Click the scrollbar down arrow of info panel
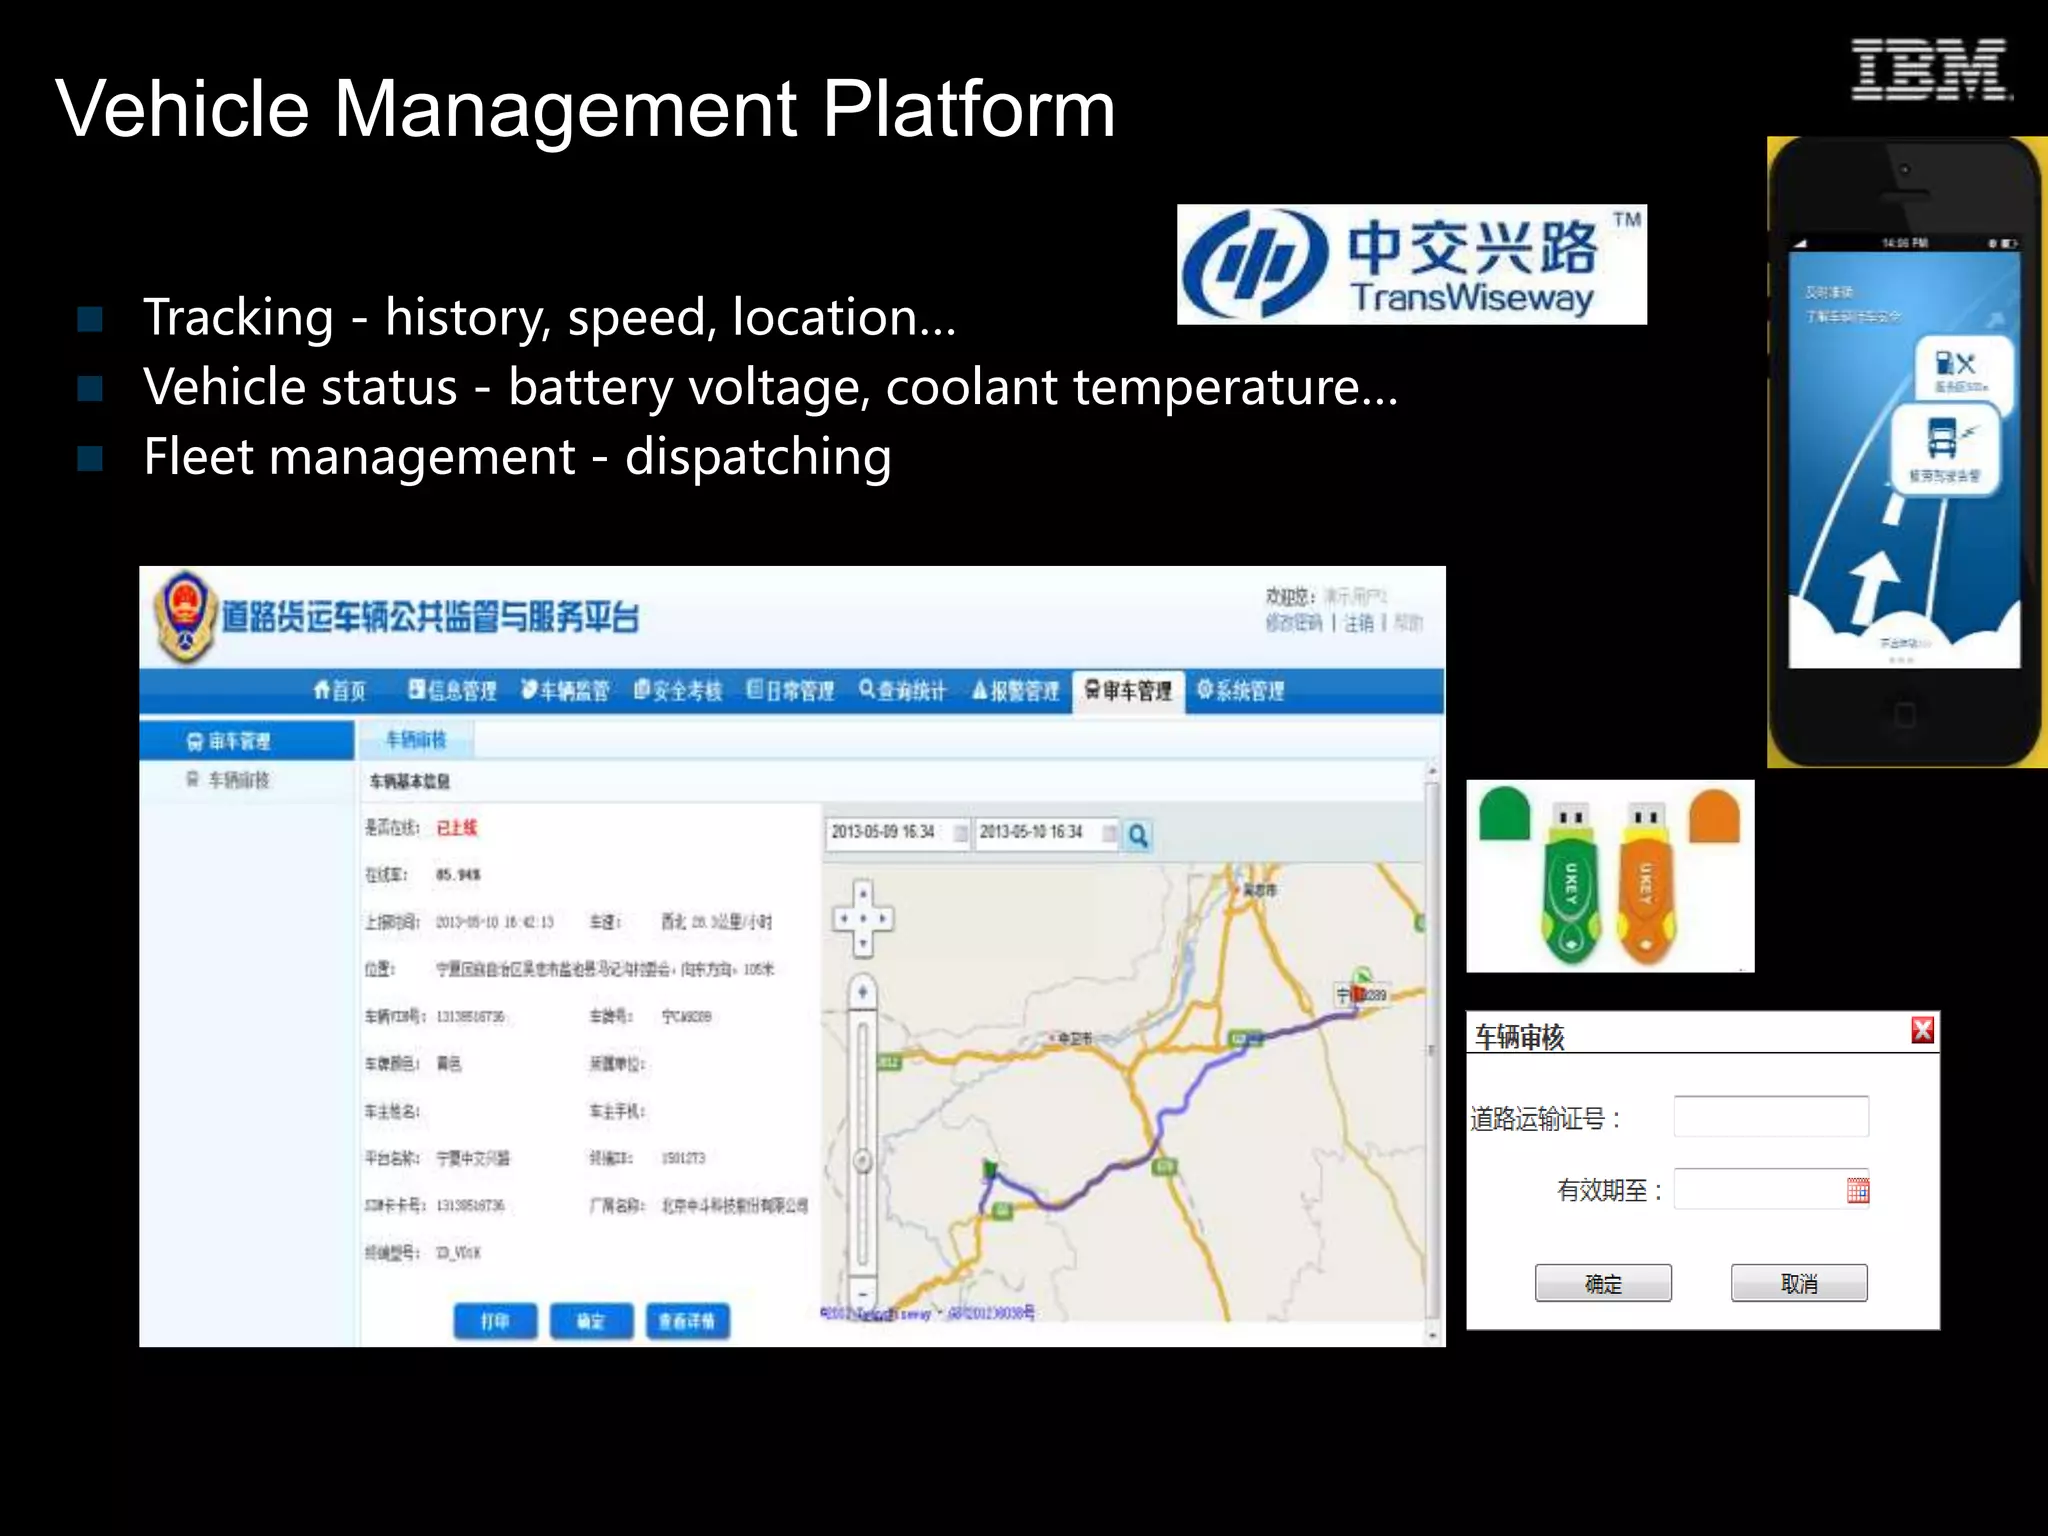 (x=1432, y=1335)
